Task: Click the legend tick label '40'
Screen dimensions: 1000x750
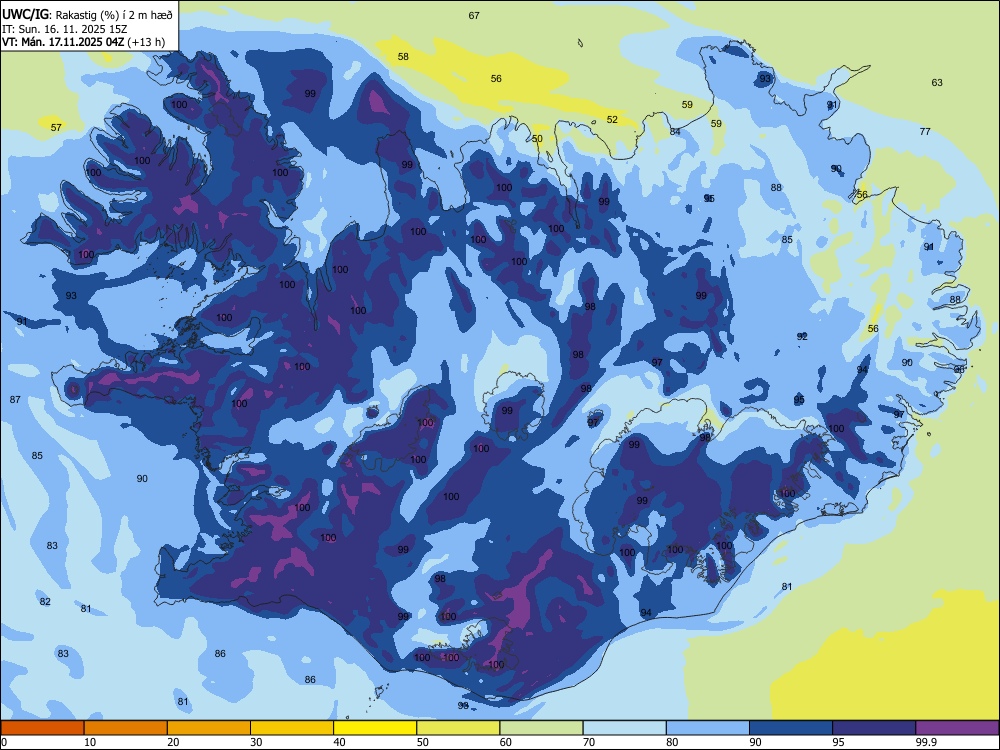Action: tap(339, 742)
